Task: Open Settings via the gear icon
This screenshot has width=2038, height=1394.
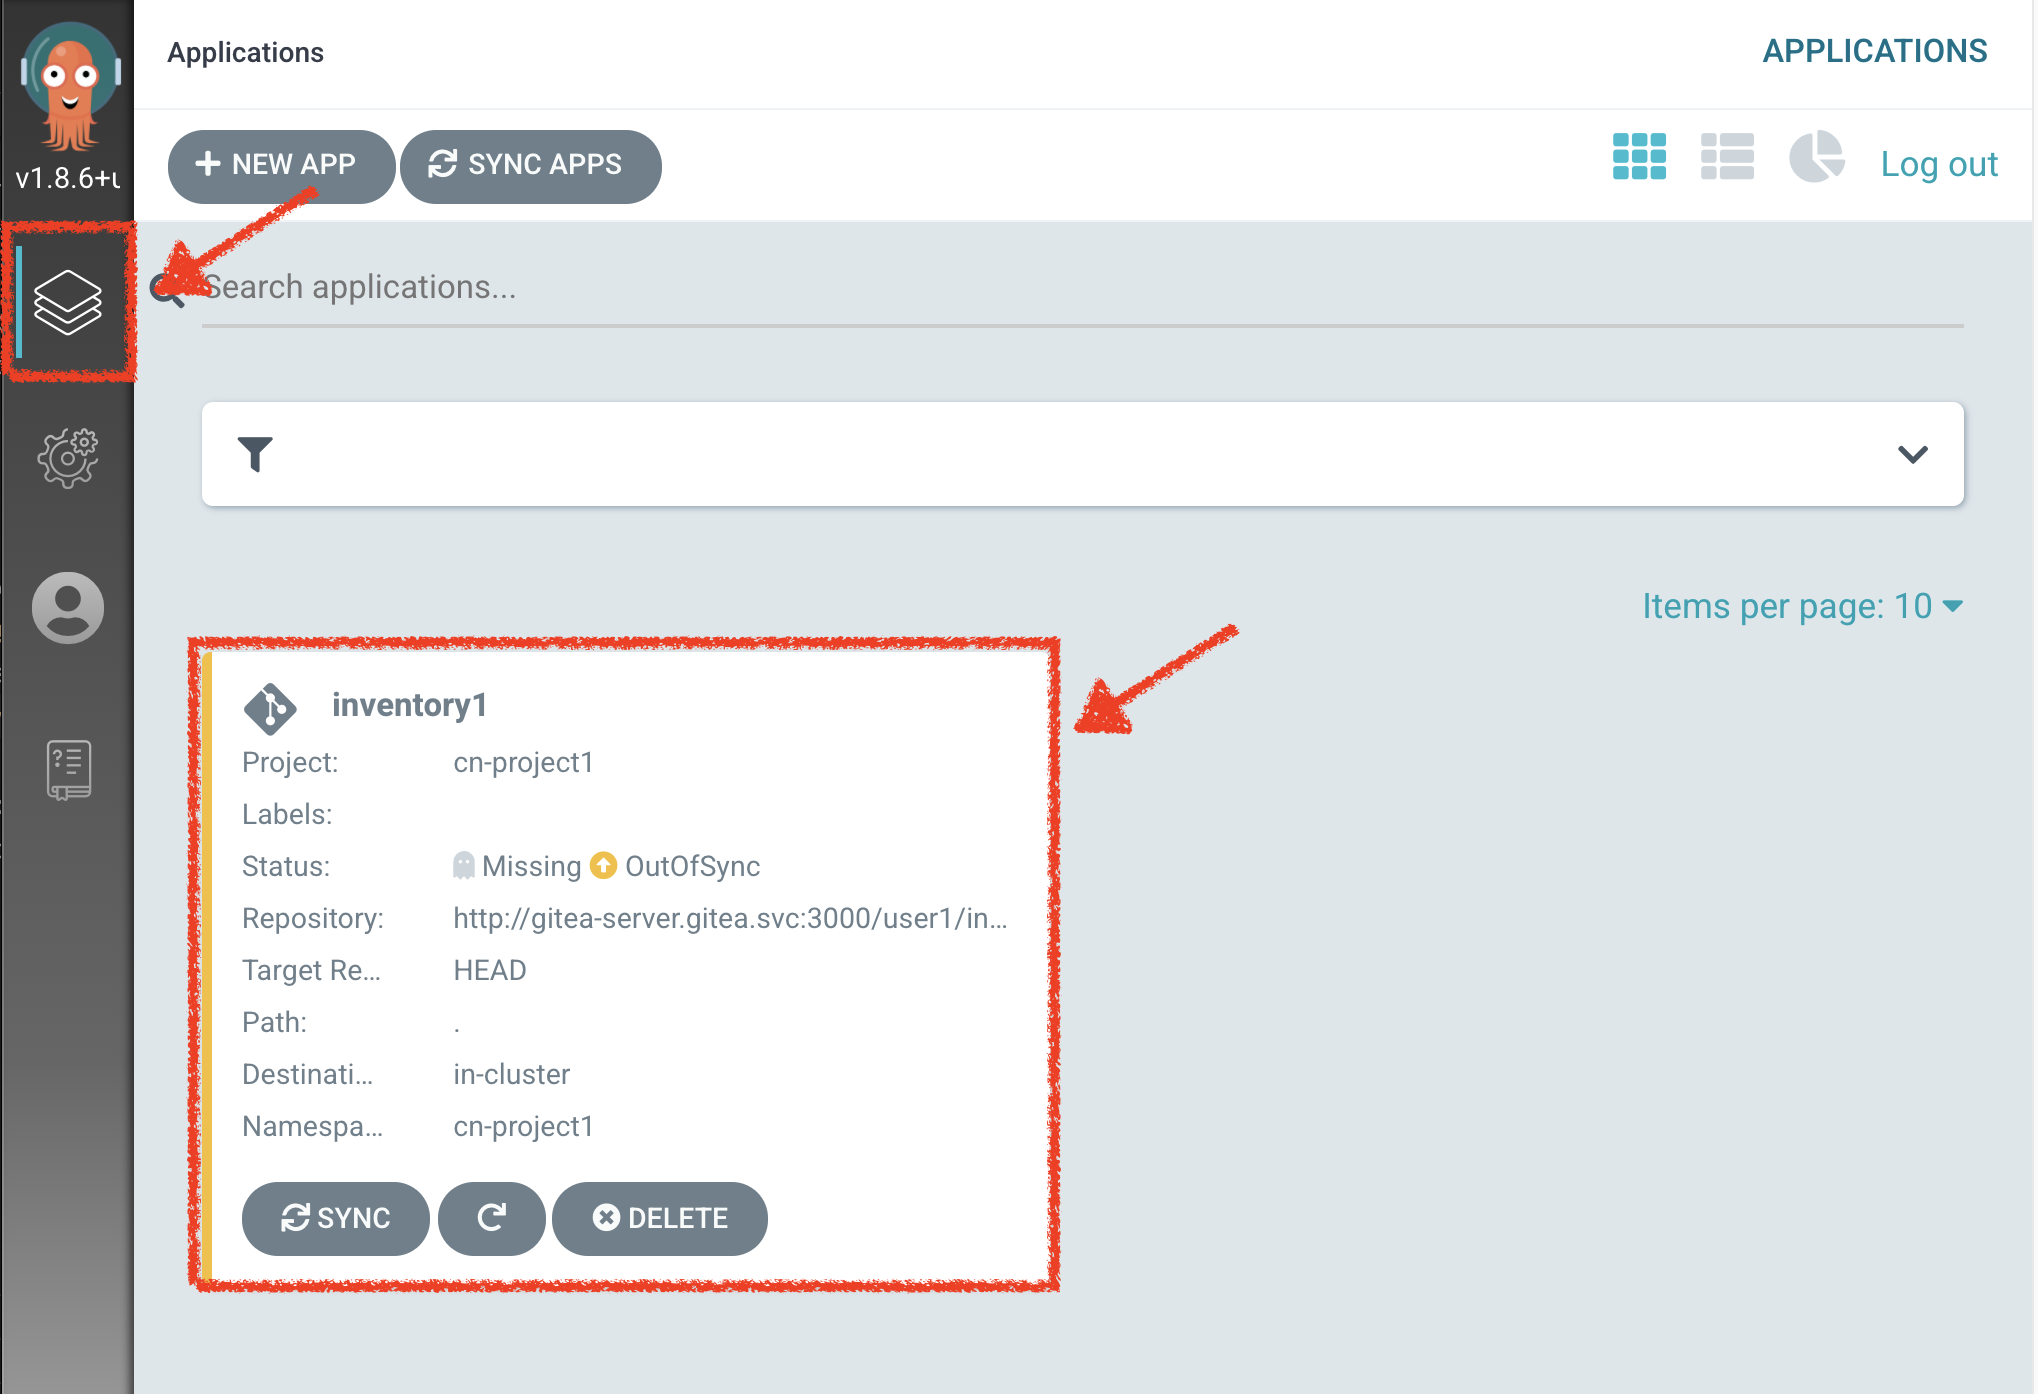Action: pyautogui.click(x=67, y=456)
